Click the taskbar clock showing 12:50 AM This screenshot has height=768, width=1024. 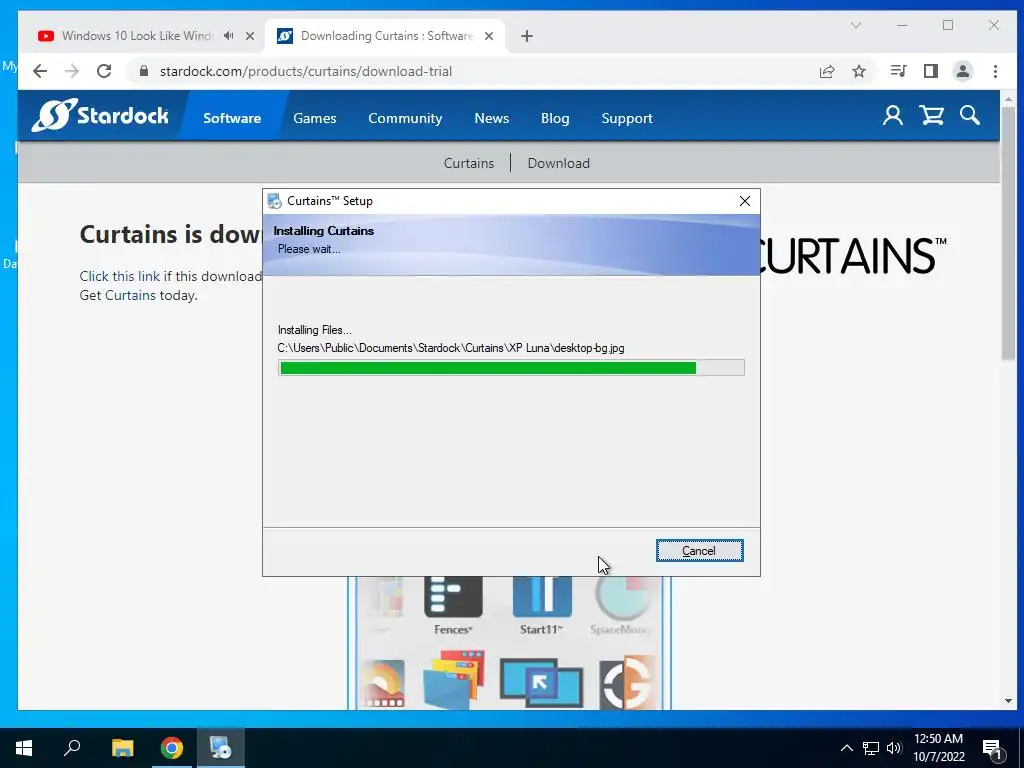click(938, 748)
